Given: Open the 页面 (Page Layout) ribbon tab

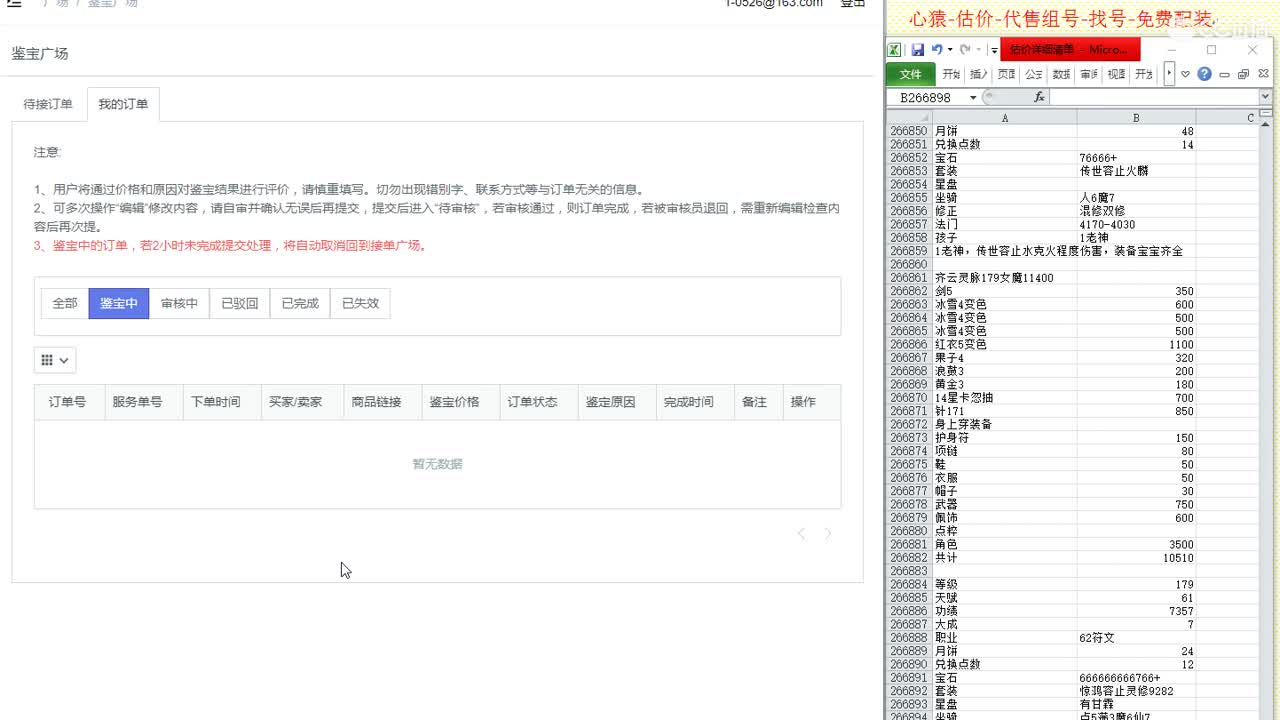Looking at the screenshot, I should pyautogui.click(x=1007, y=74).
